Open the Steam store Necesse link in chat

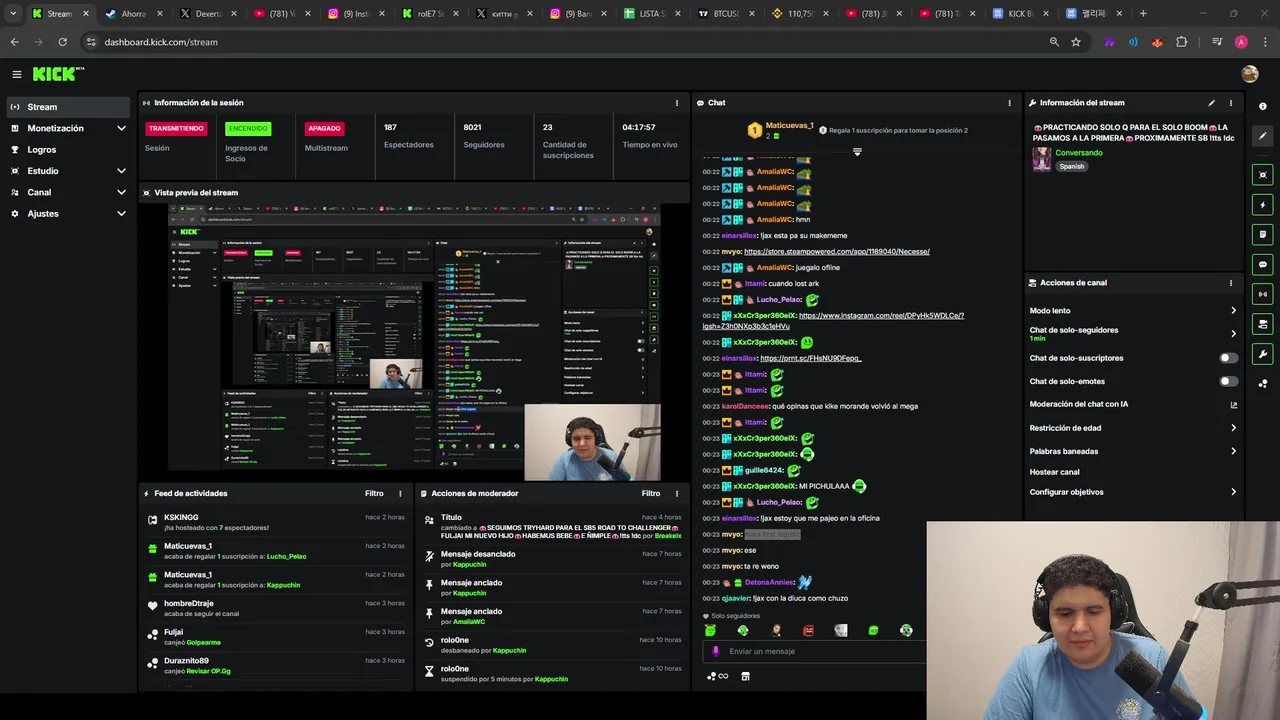[837, 252]
